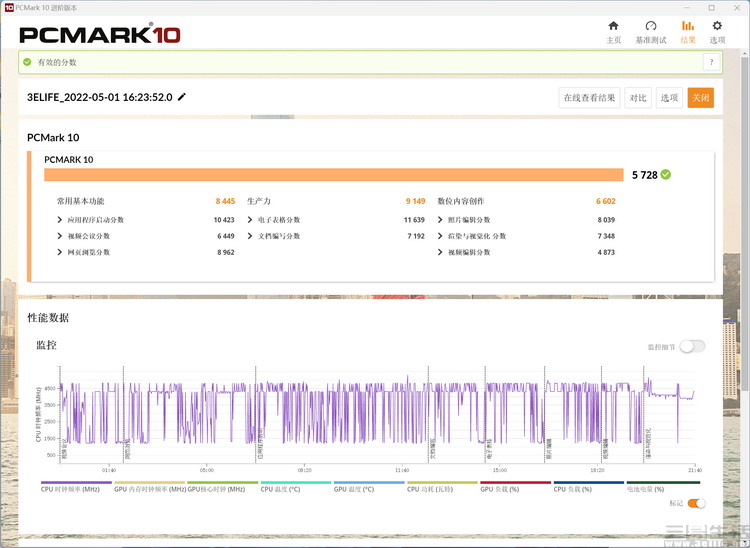Toggle the 监控细节 switch

tap(693, 346)
